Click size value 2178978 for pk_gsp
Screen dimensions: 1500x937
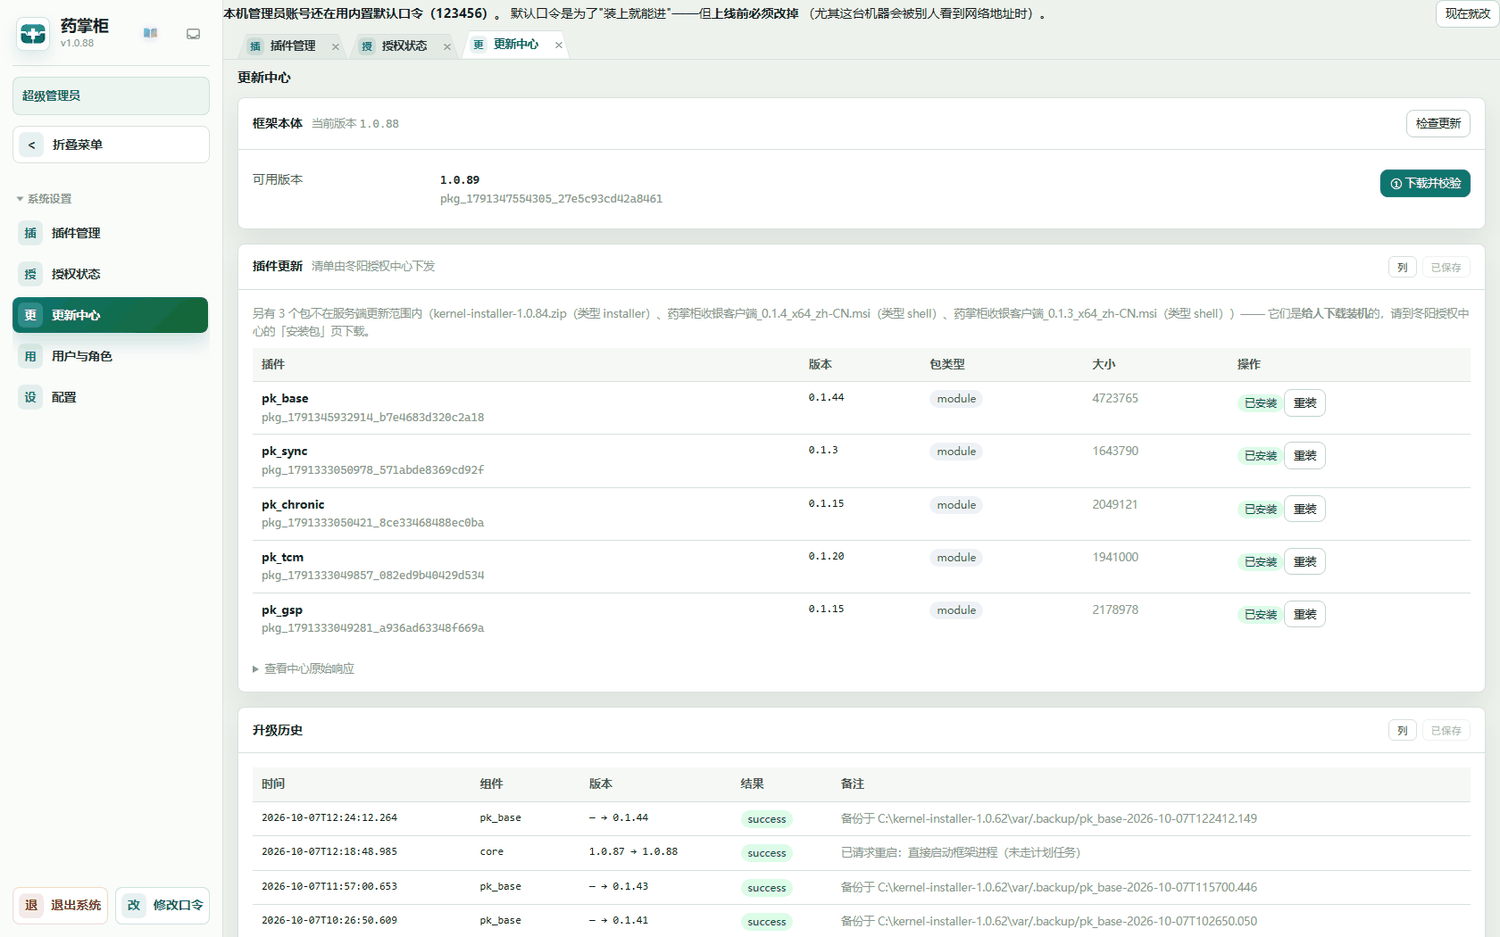(x=1115, y=610)
